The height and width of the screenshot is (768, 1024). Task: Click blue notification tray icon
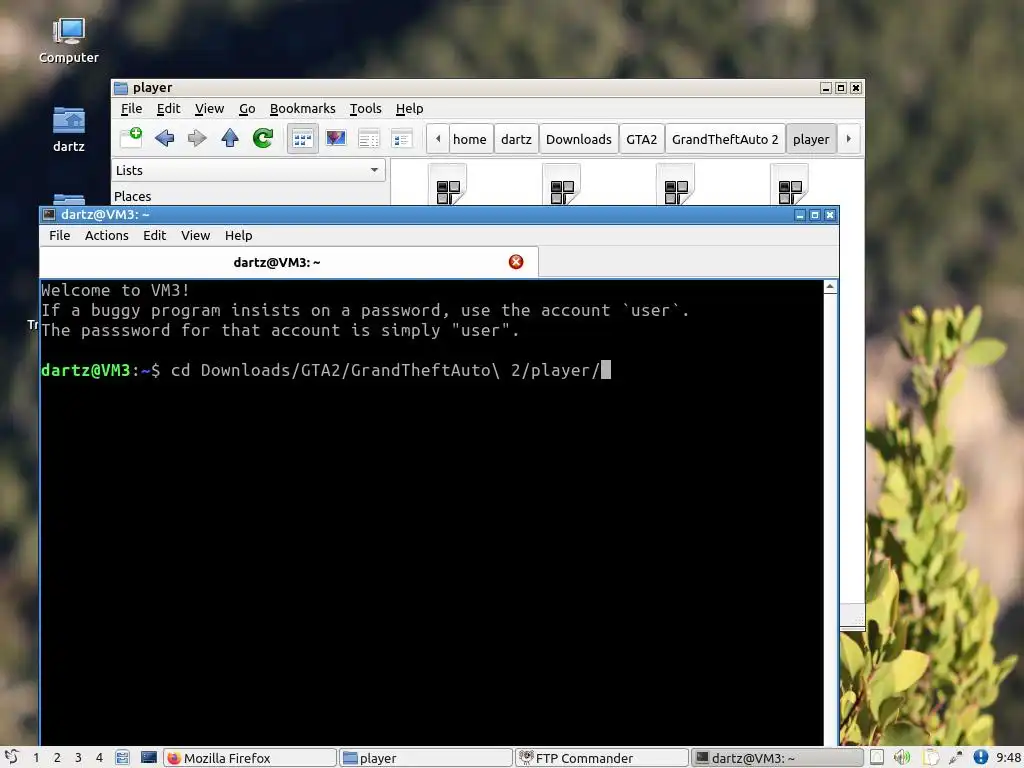tap(980, 758)
